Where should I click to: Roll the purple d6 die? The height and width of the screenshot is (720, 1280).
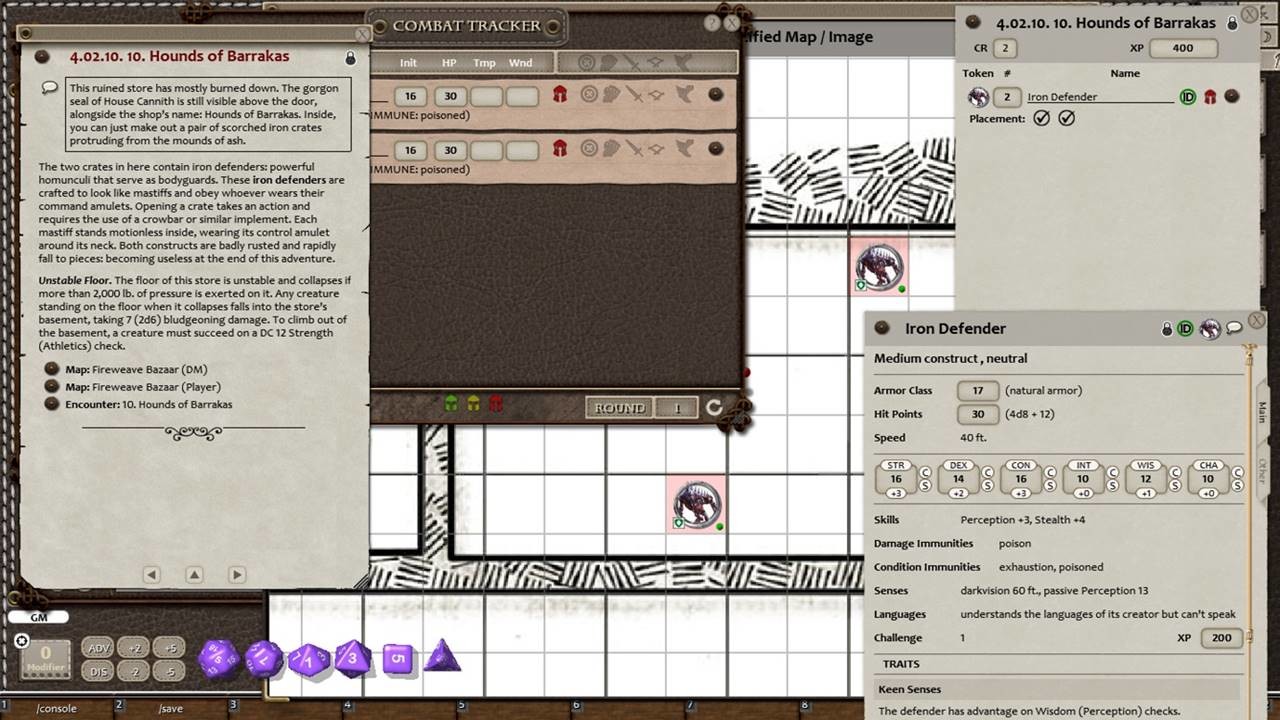[x=398, y=659]
